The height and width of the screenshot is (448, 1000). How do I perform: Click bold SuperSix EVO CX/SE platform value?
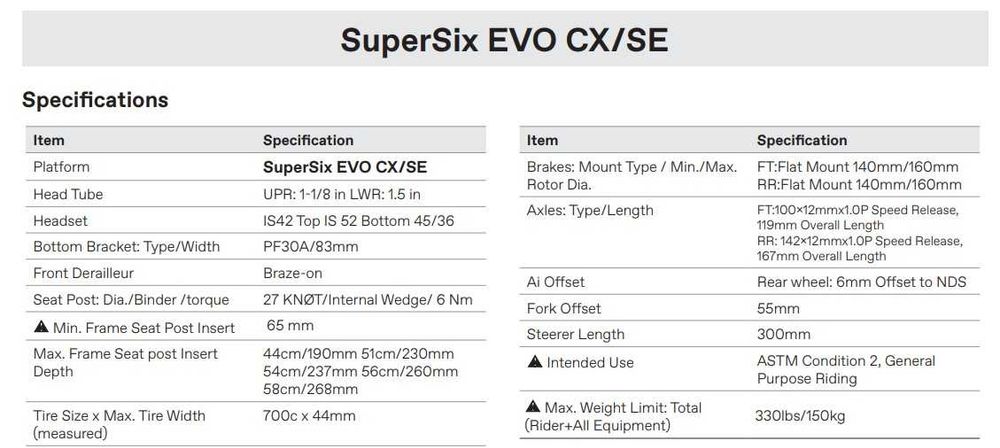click(345, 167)
